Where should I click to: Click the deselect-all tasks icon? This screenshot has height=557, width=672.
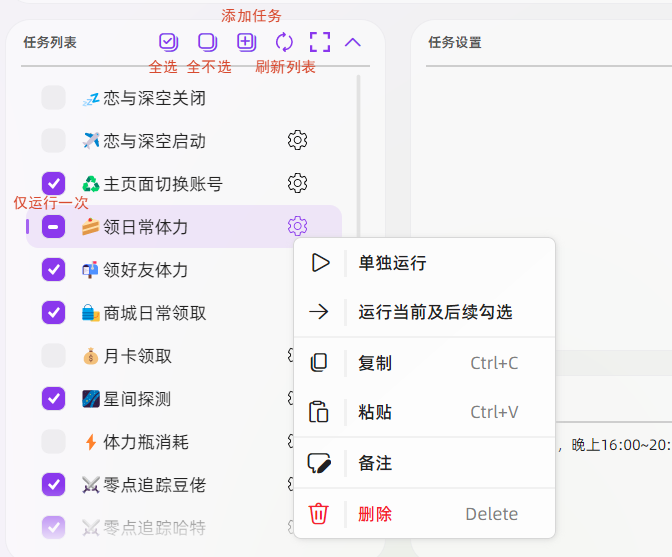coord(207,42)
